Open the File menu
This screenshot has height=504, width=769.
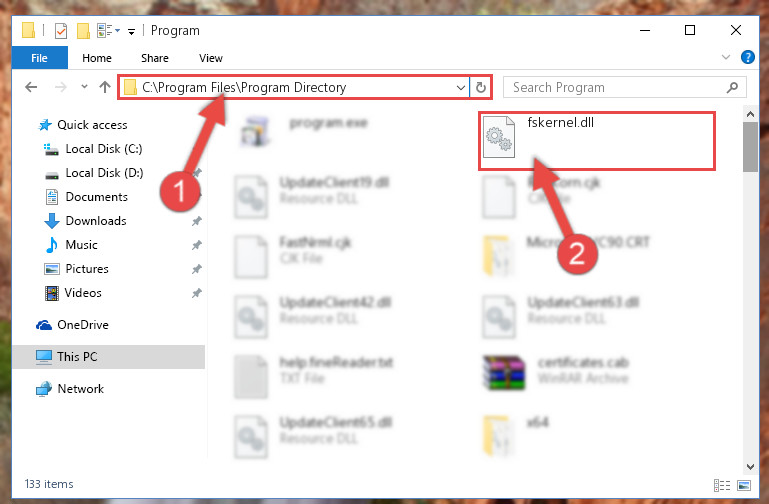point(39,58)
